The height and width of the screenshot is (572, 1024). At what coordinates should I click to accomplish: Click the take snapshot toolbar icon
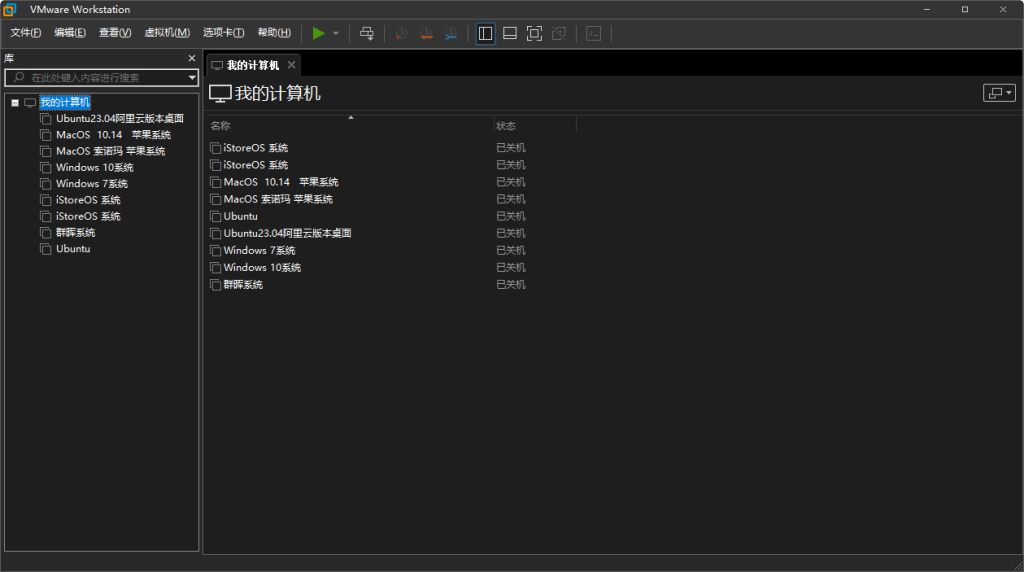pyautogui.click(x=402, y=33)
